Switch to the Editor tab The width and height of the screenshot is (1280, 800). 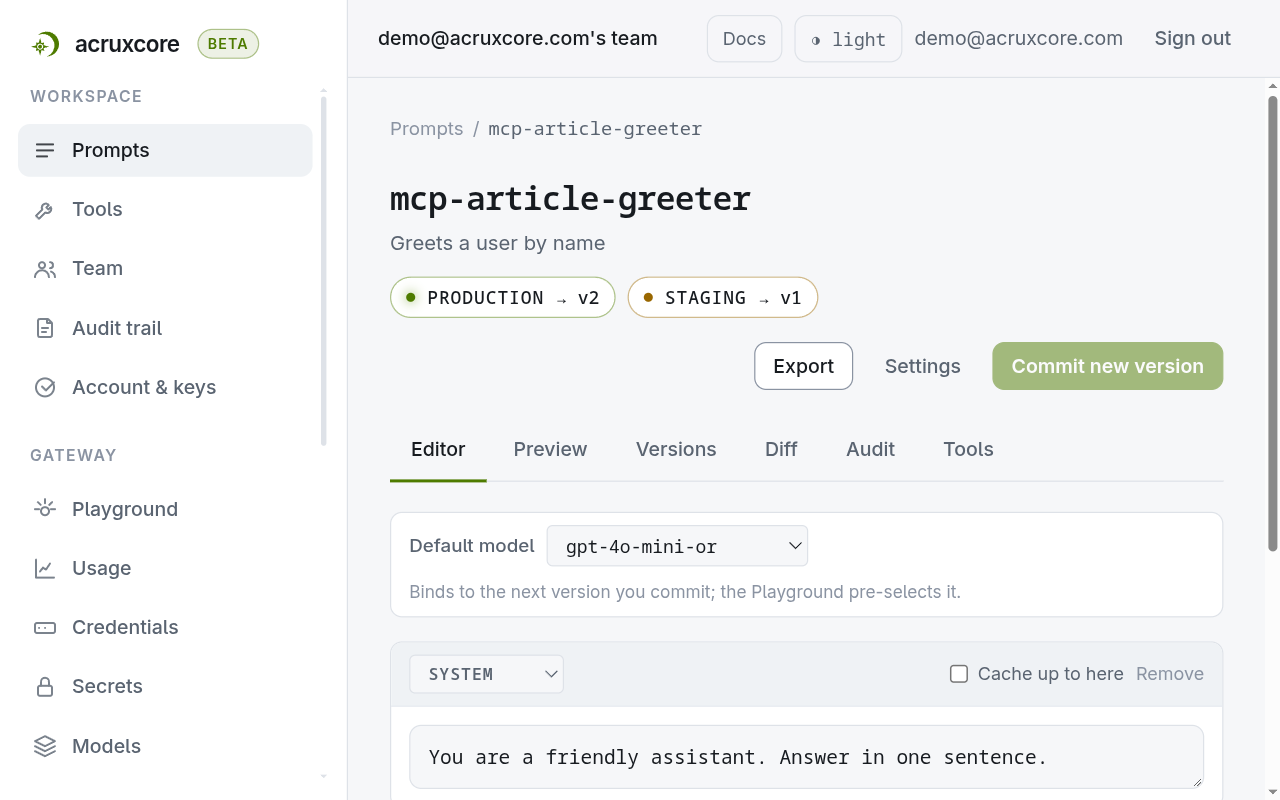tap(438, 449)
